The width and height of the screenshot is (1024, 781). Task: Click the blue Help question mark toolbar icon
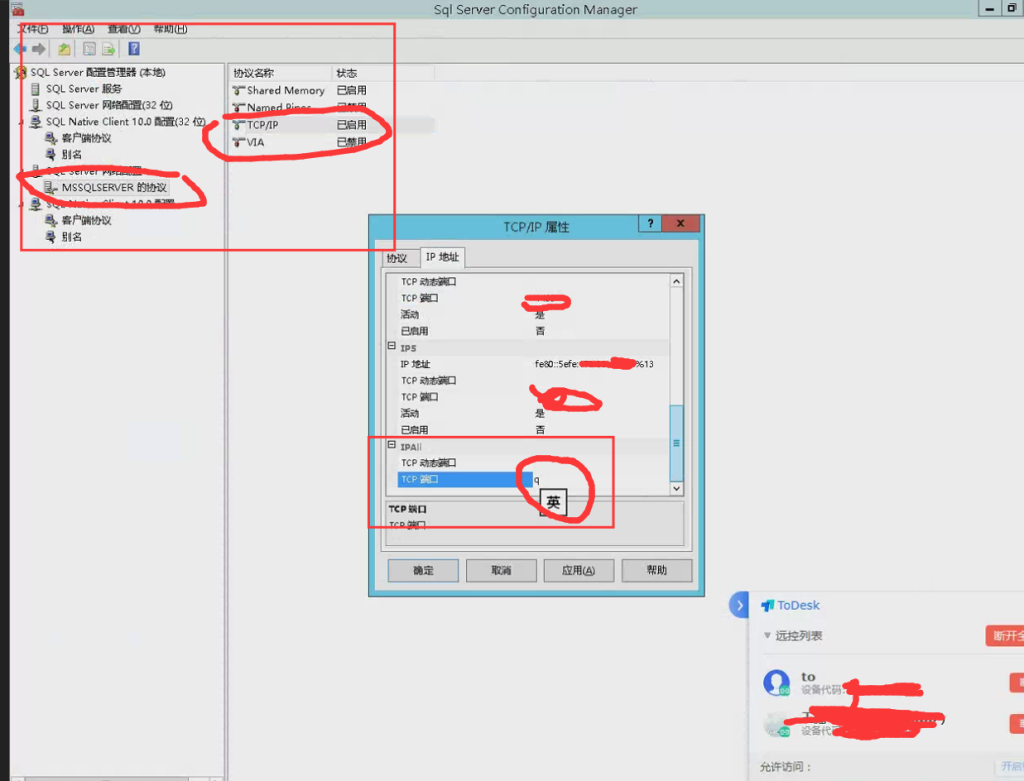133,48
